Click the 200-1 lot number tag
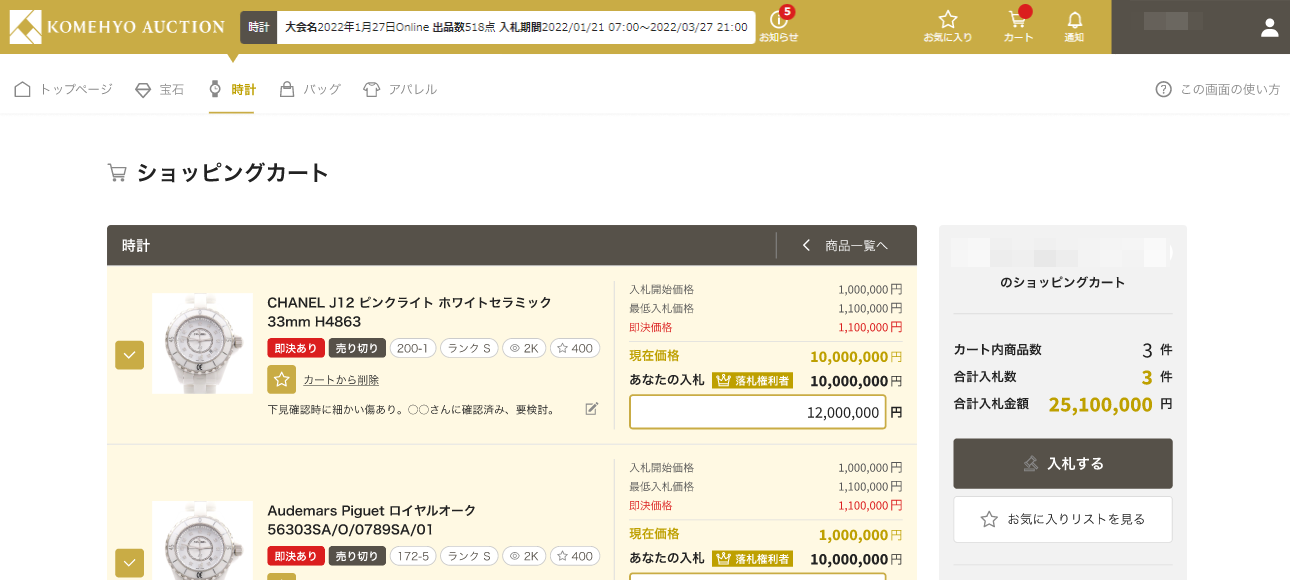Screen dimensions: 1290x580 [413, 349]
